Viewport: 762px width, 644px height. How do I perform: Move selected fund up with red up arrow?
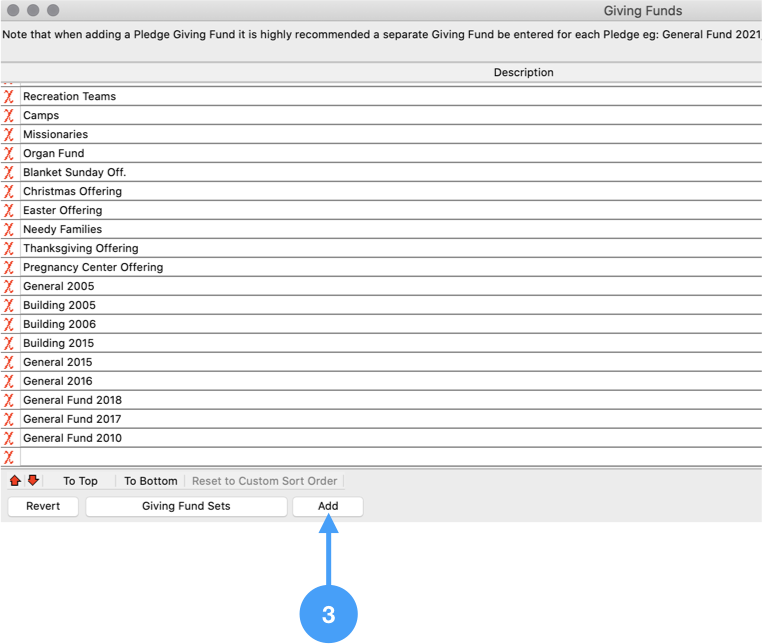point(15,481)
